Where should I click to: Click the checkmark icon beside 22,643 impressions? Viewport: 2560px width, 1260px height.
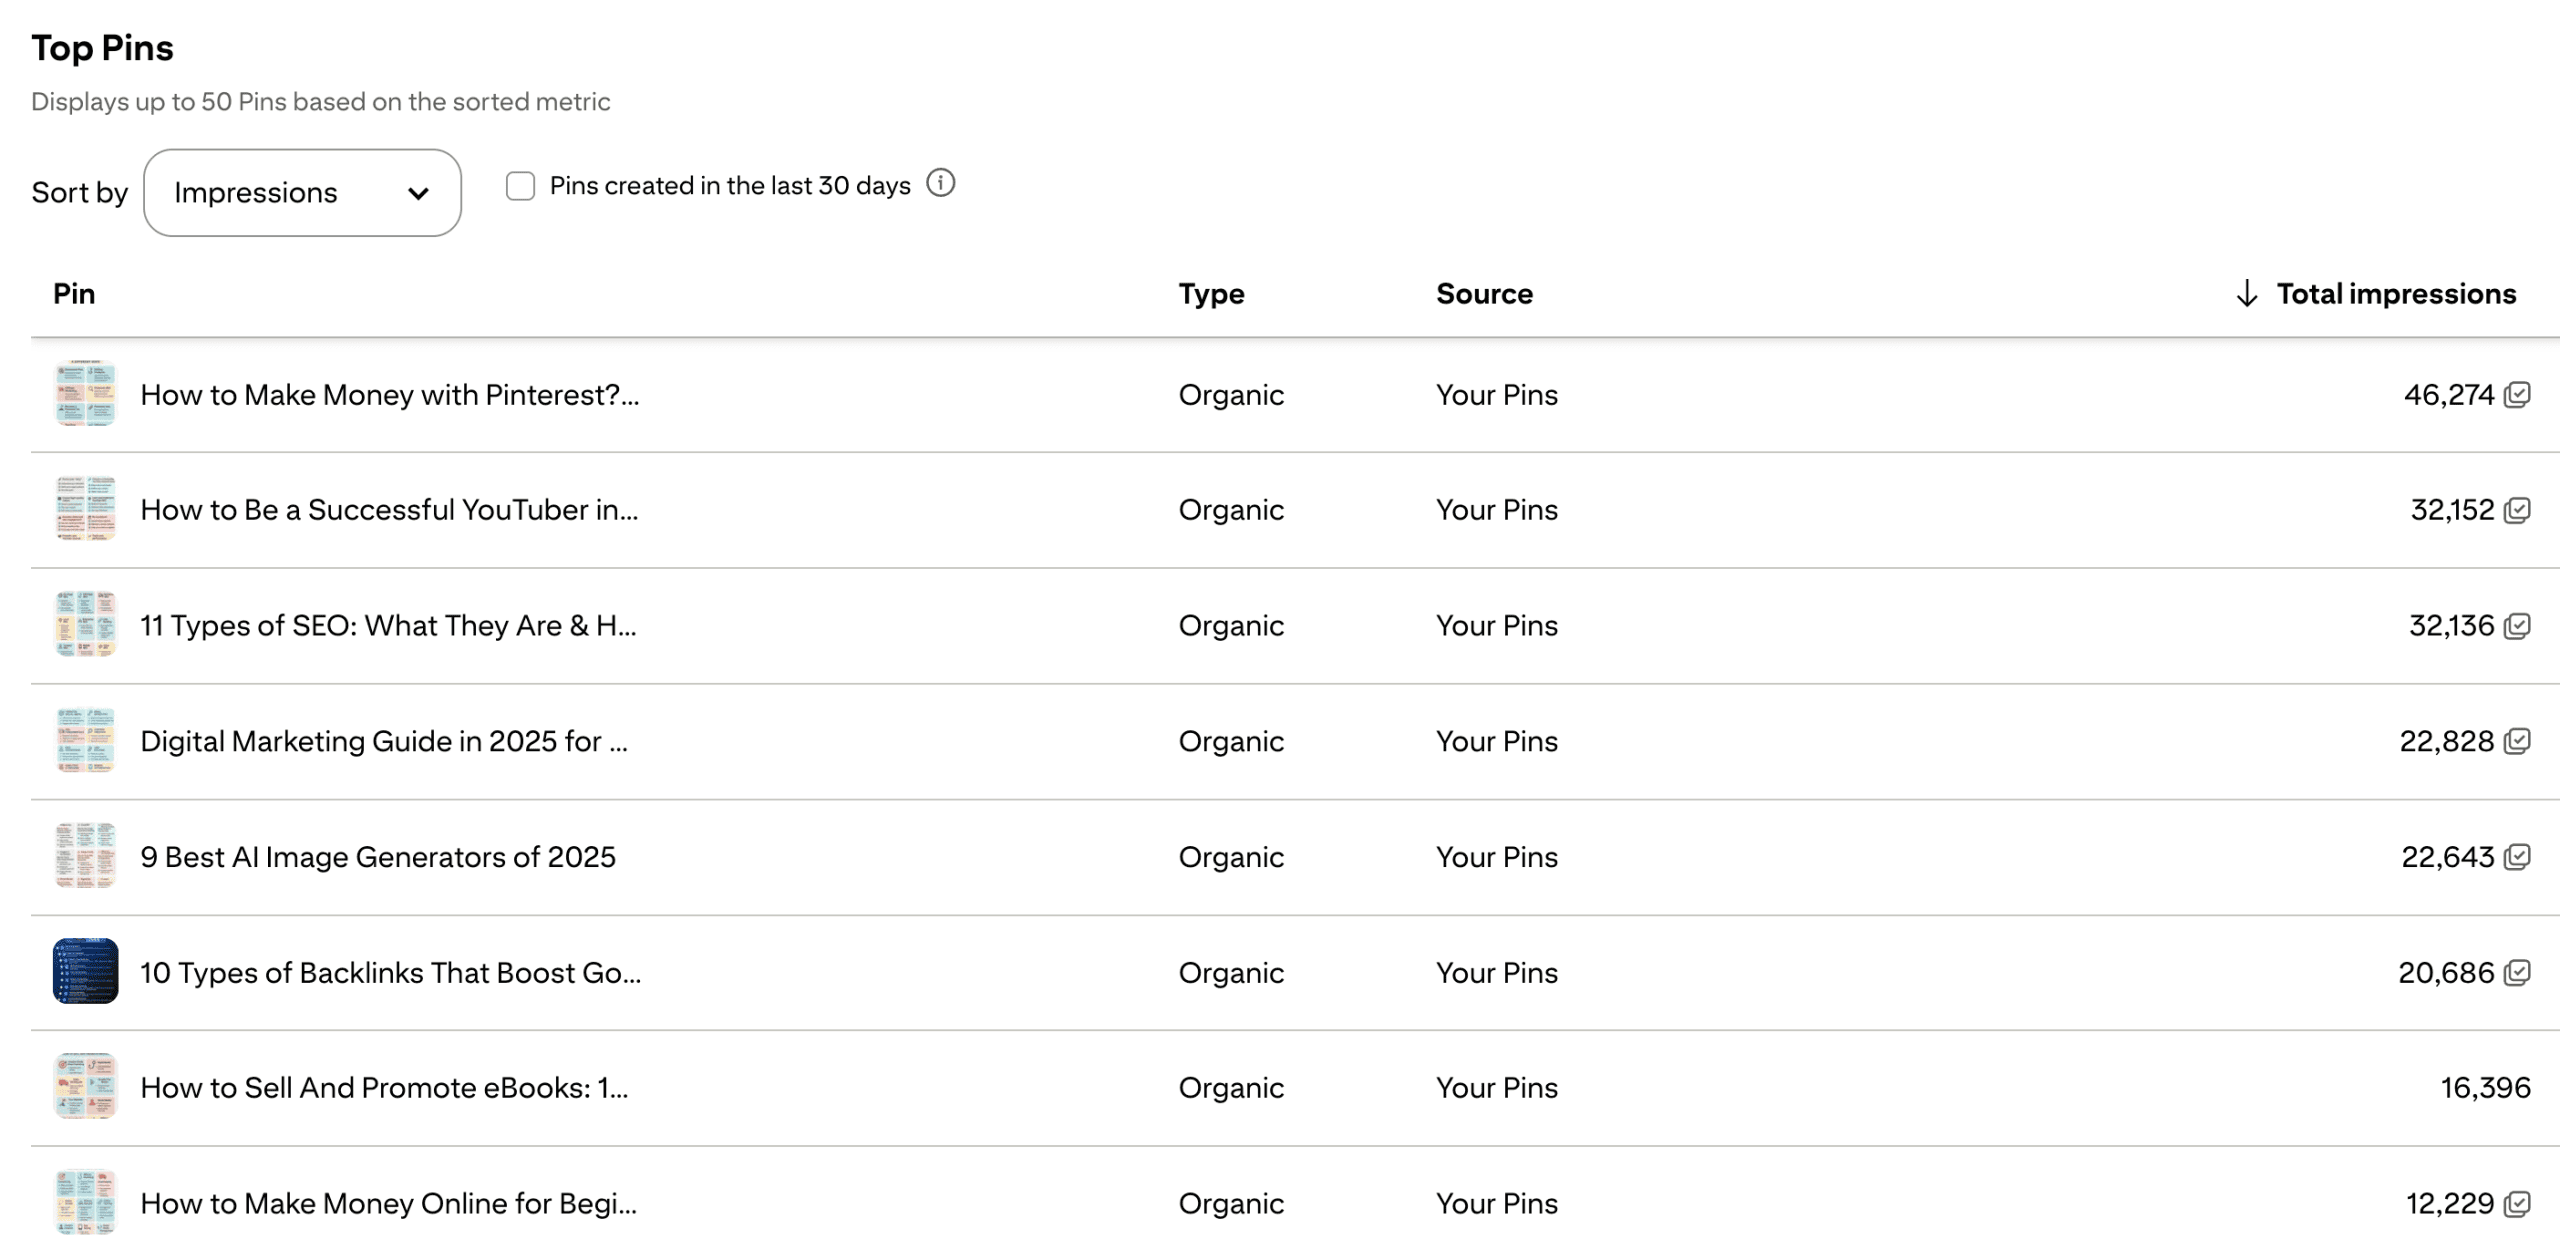(2517, 857)
